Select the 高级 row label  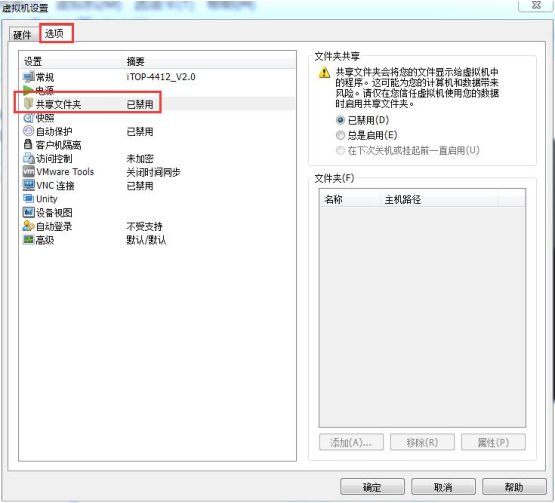point(45,240)
